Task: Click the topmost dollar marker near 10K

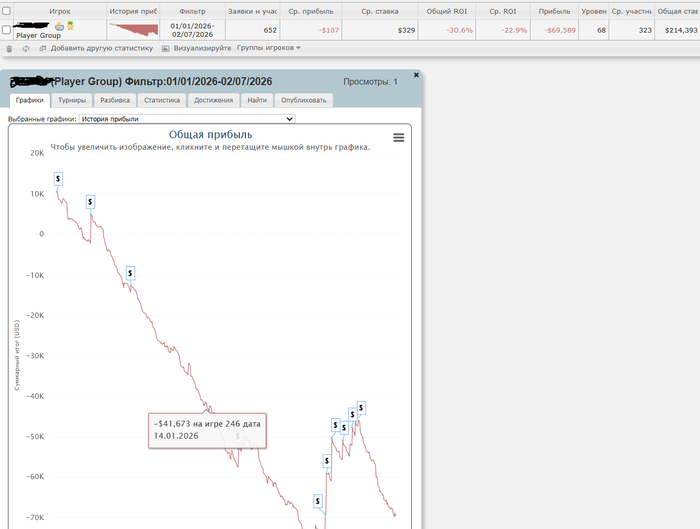Action: [x=58, y=179]
